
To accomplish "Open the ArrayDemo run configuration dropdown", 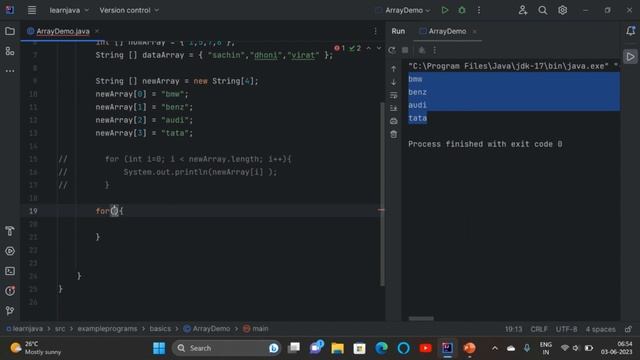I will point(403,10).
